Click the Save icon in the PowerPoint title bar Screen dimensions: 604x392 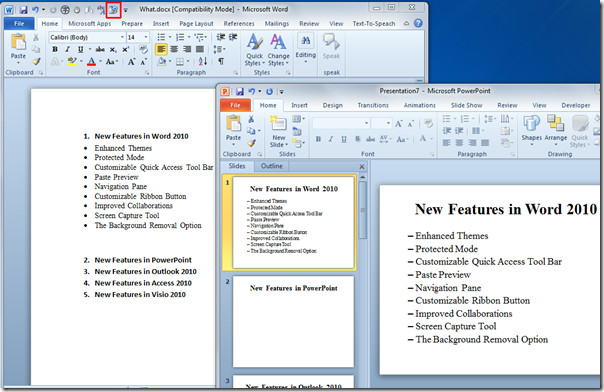[x=240, y=91]
